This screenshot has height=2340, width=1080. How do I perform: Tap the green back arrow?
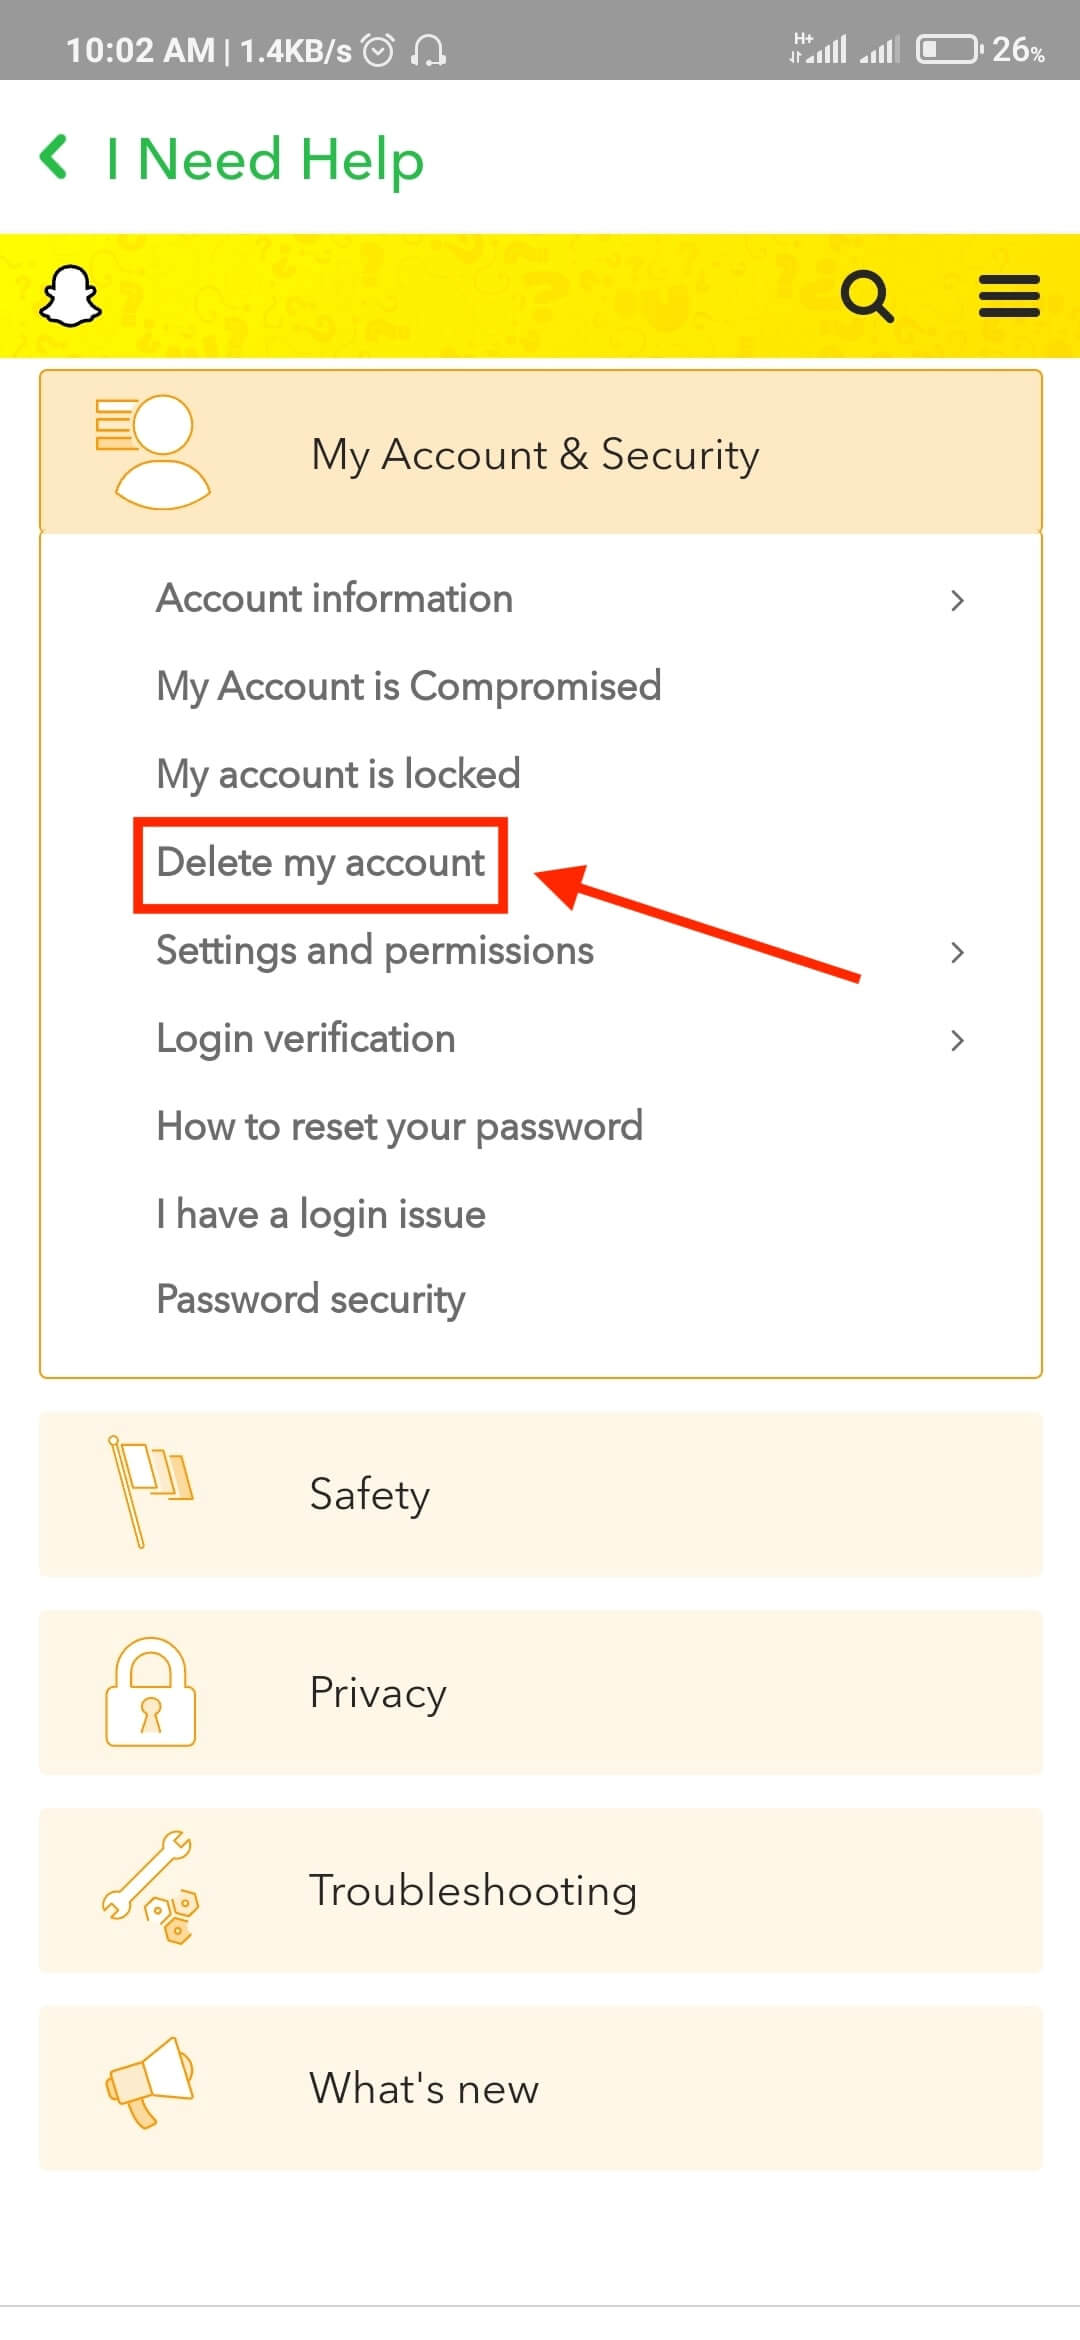click(54, 158)
